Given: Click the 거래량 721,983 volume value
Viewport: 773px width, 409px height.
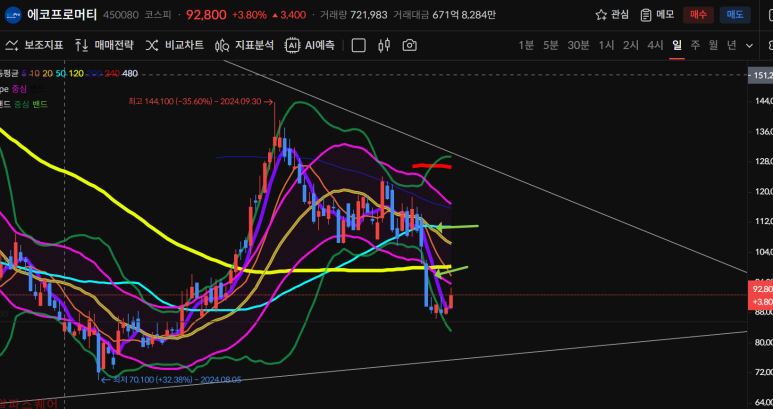Looking at the screenshot, I should pyautogui.click(x=353, y=15).
